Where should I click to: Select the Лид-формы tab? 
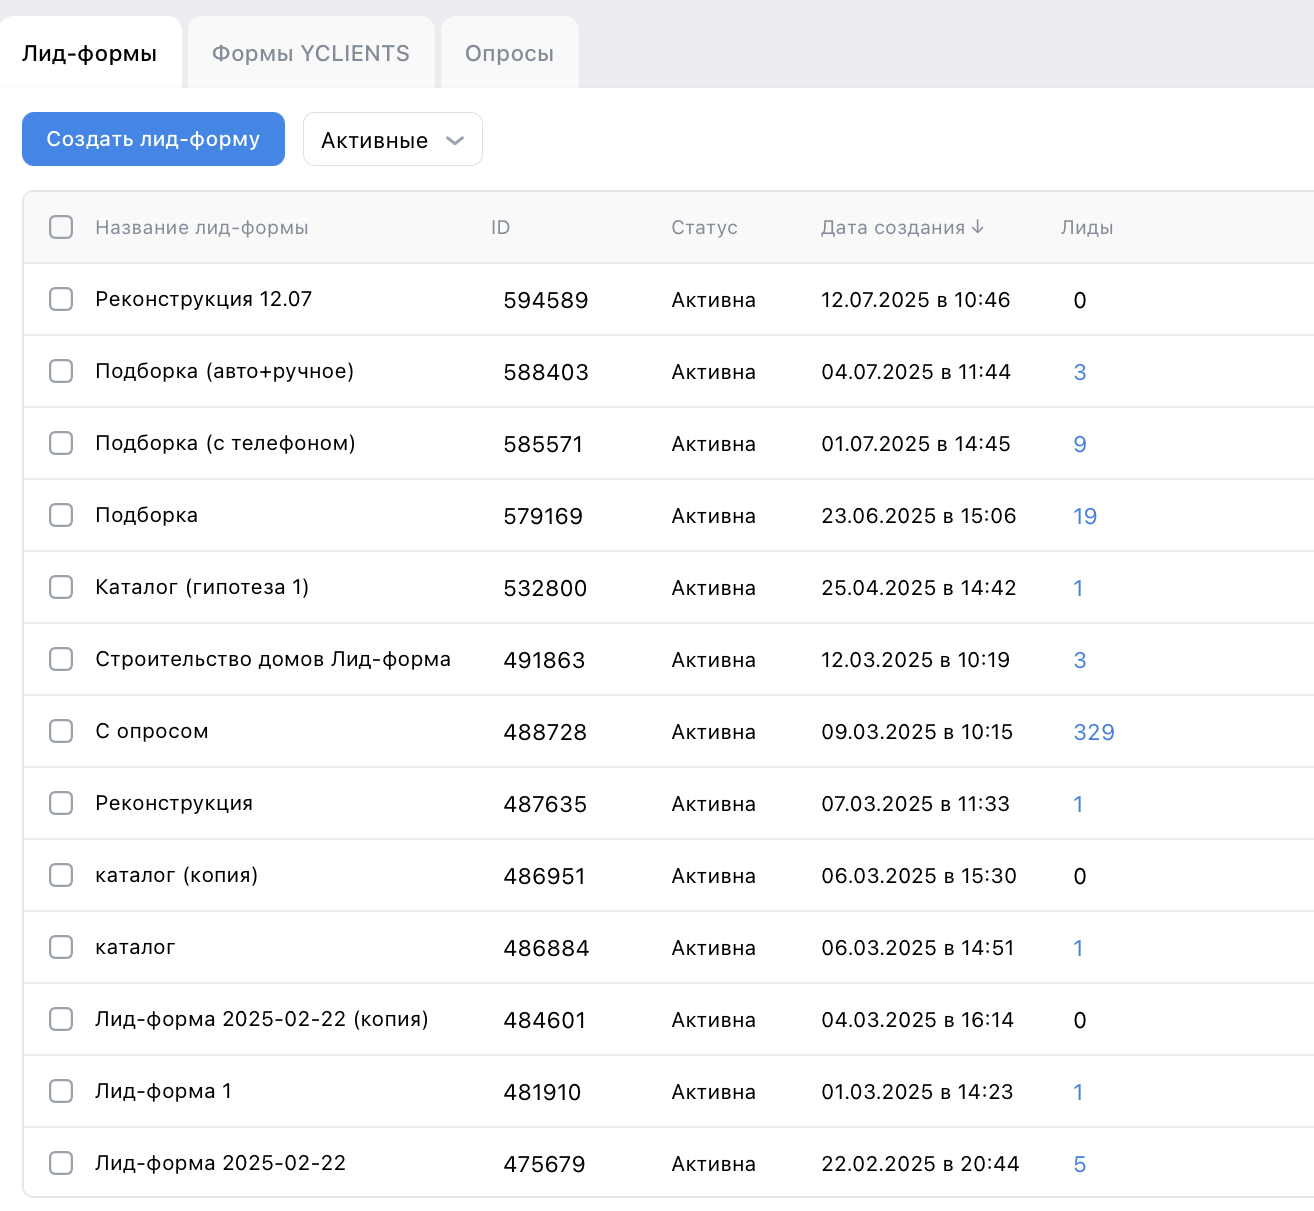(90, 54)
